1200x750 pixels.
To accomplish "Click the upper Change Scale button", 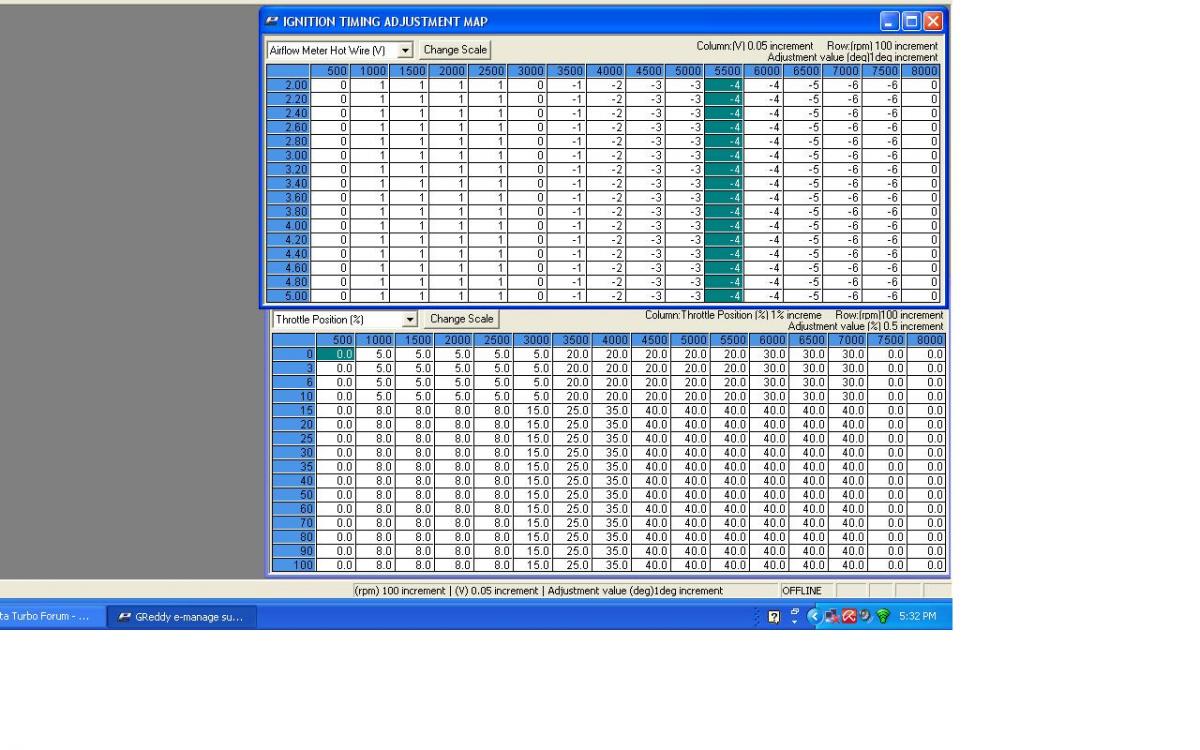I will pyautogui.click(x=455, y=49).
